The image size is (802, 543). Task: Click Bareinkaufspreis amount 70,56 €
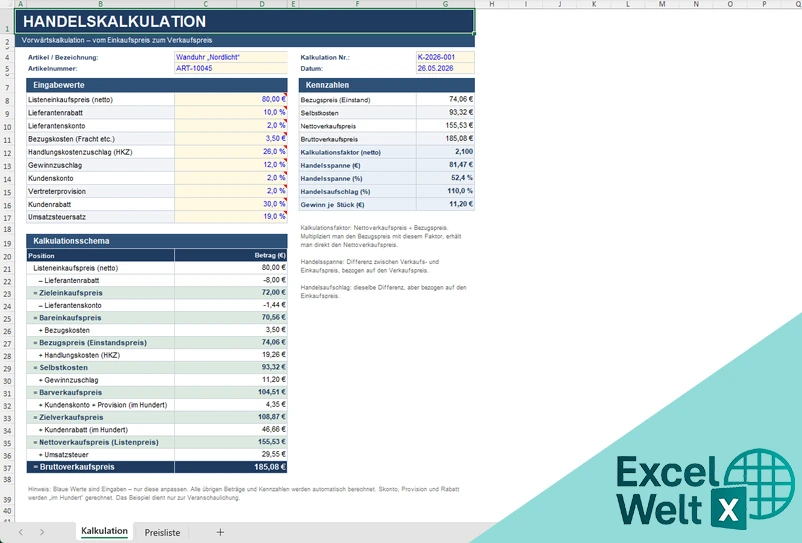point(231,318)
